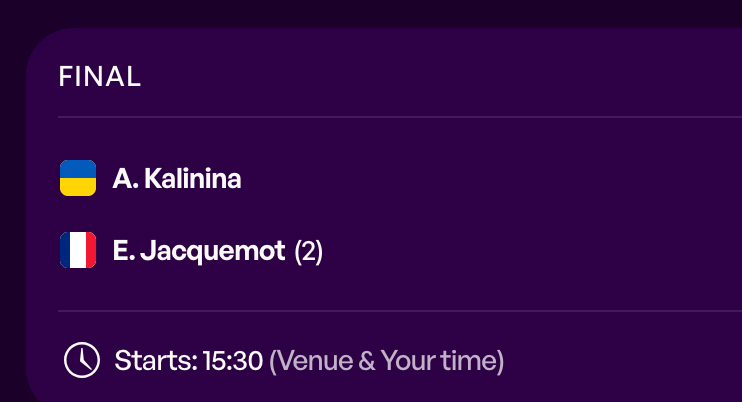Click empty card space right of Kalinina

tap(500, 179)
